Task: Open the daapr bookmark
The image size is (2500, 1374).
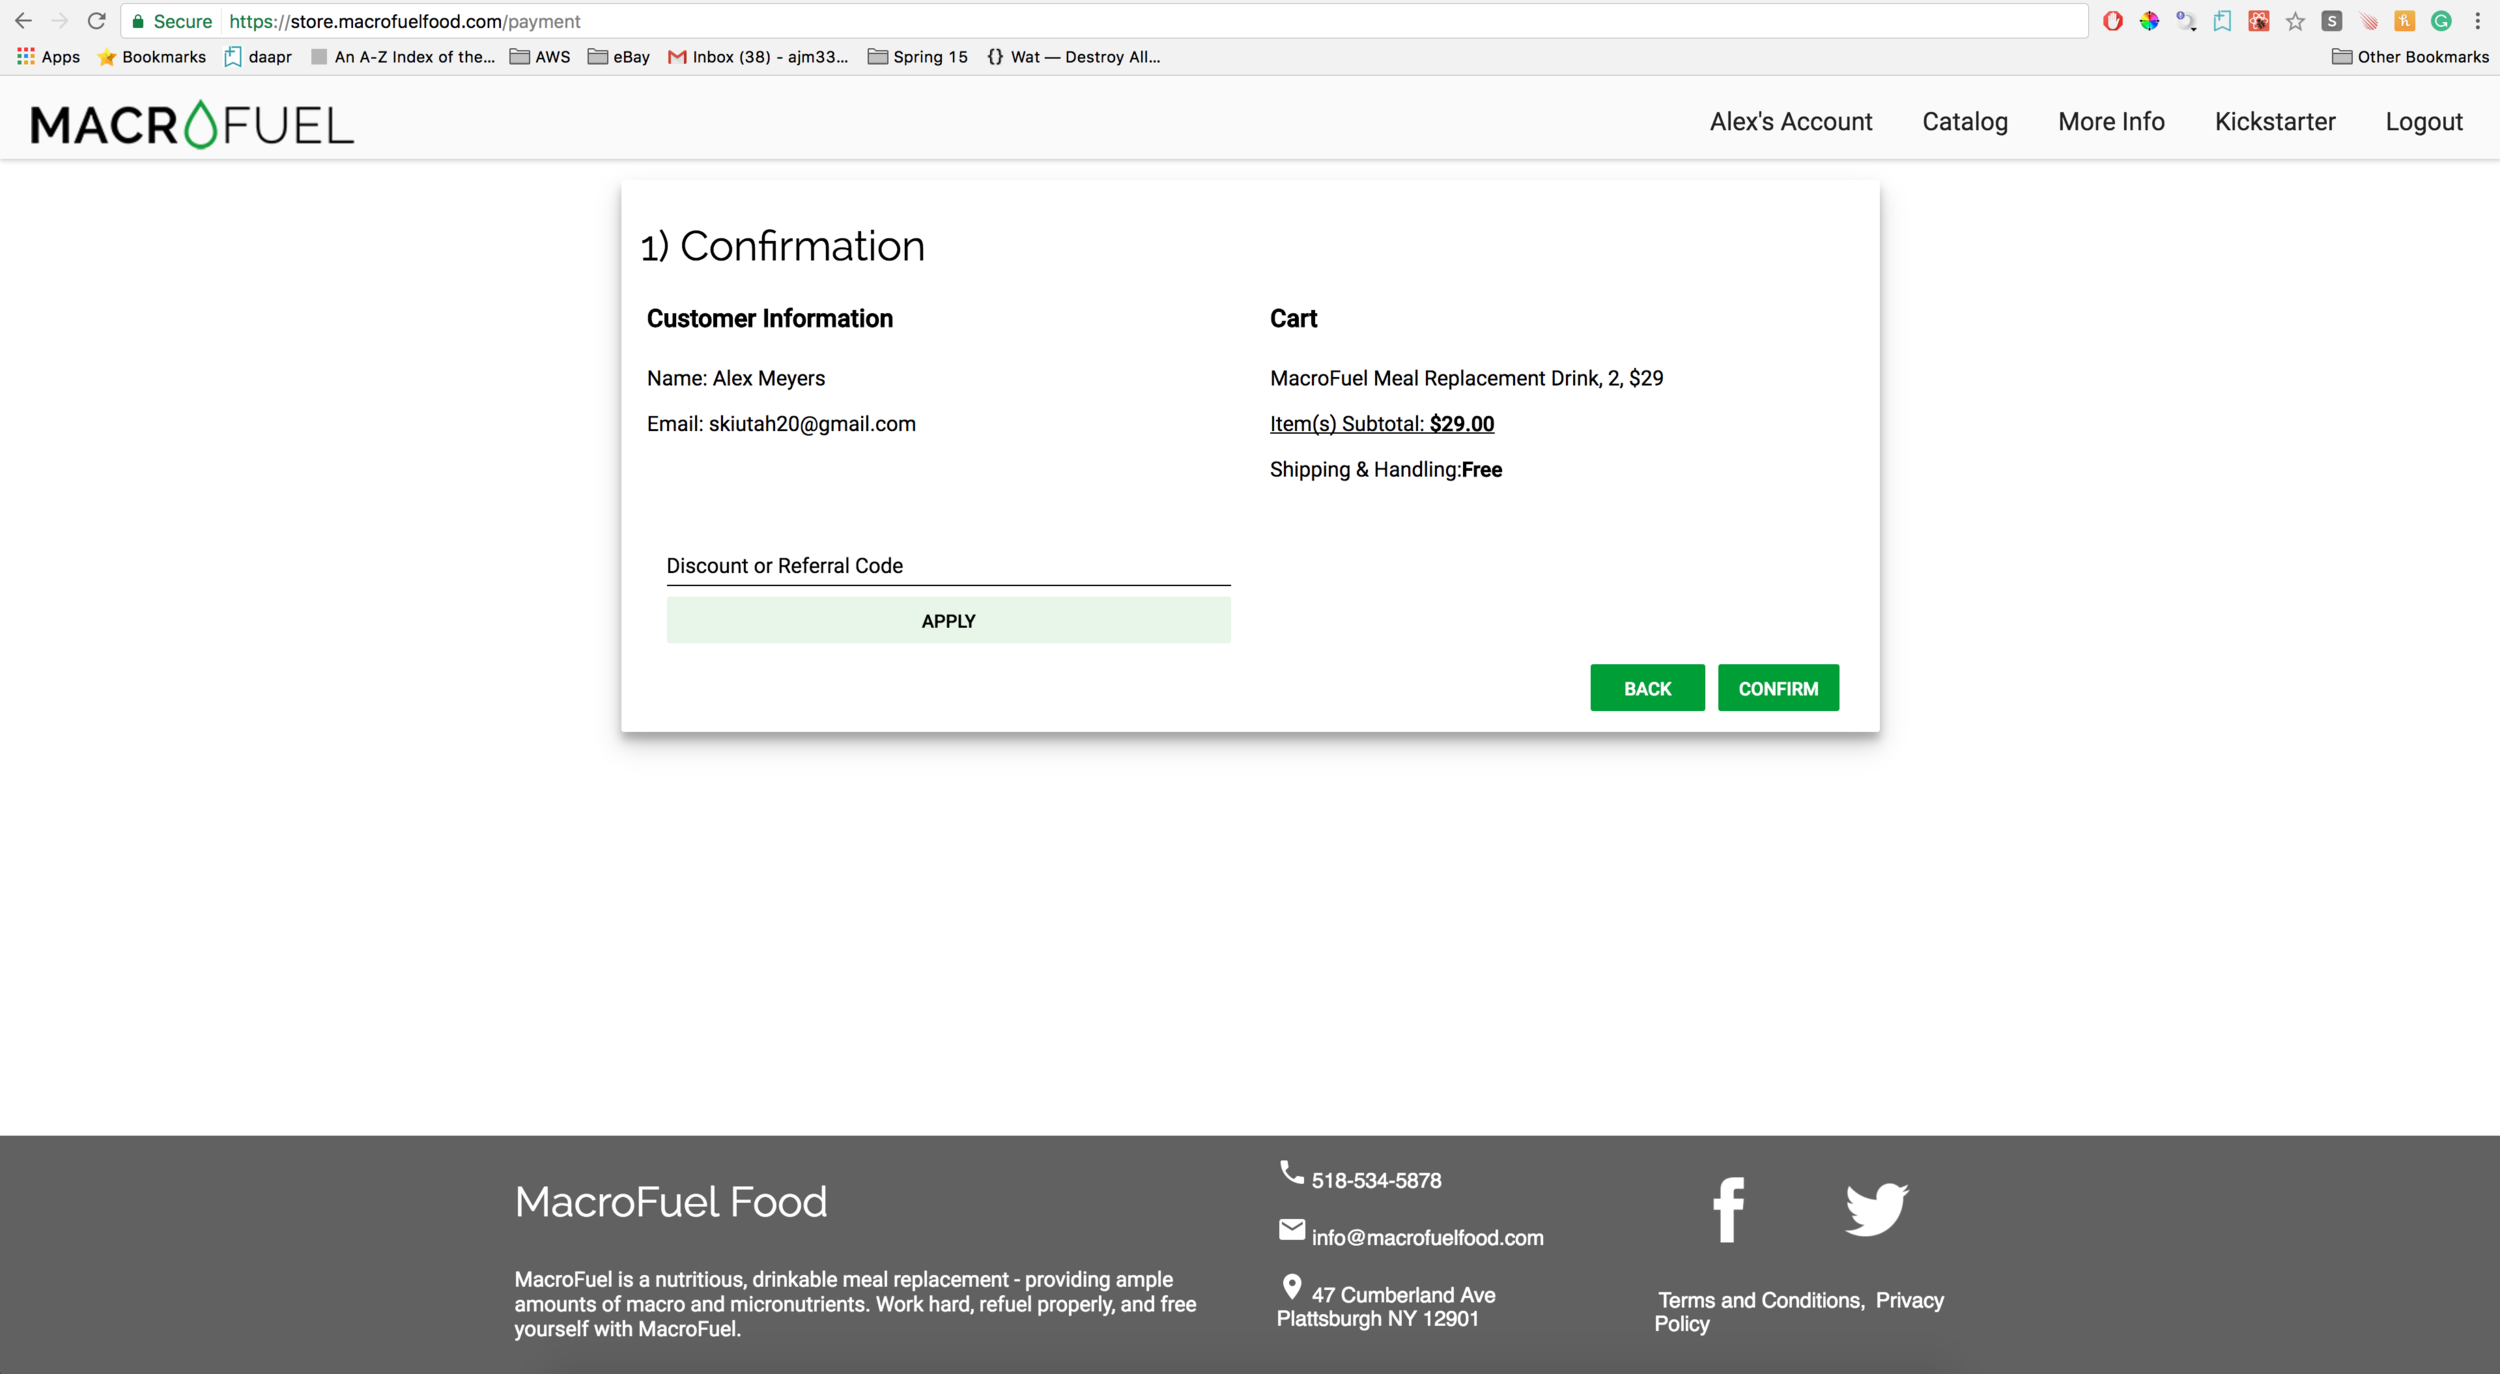Action: (259, 57)
